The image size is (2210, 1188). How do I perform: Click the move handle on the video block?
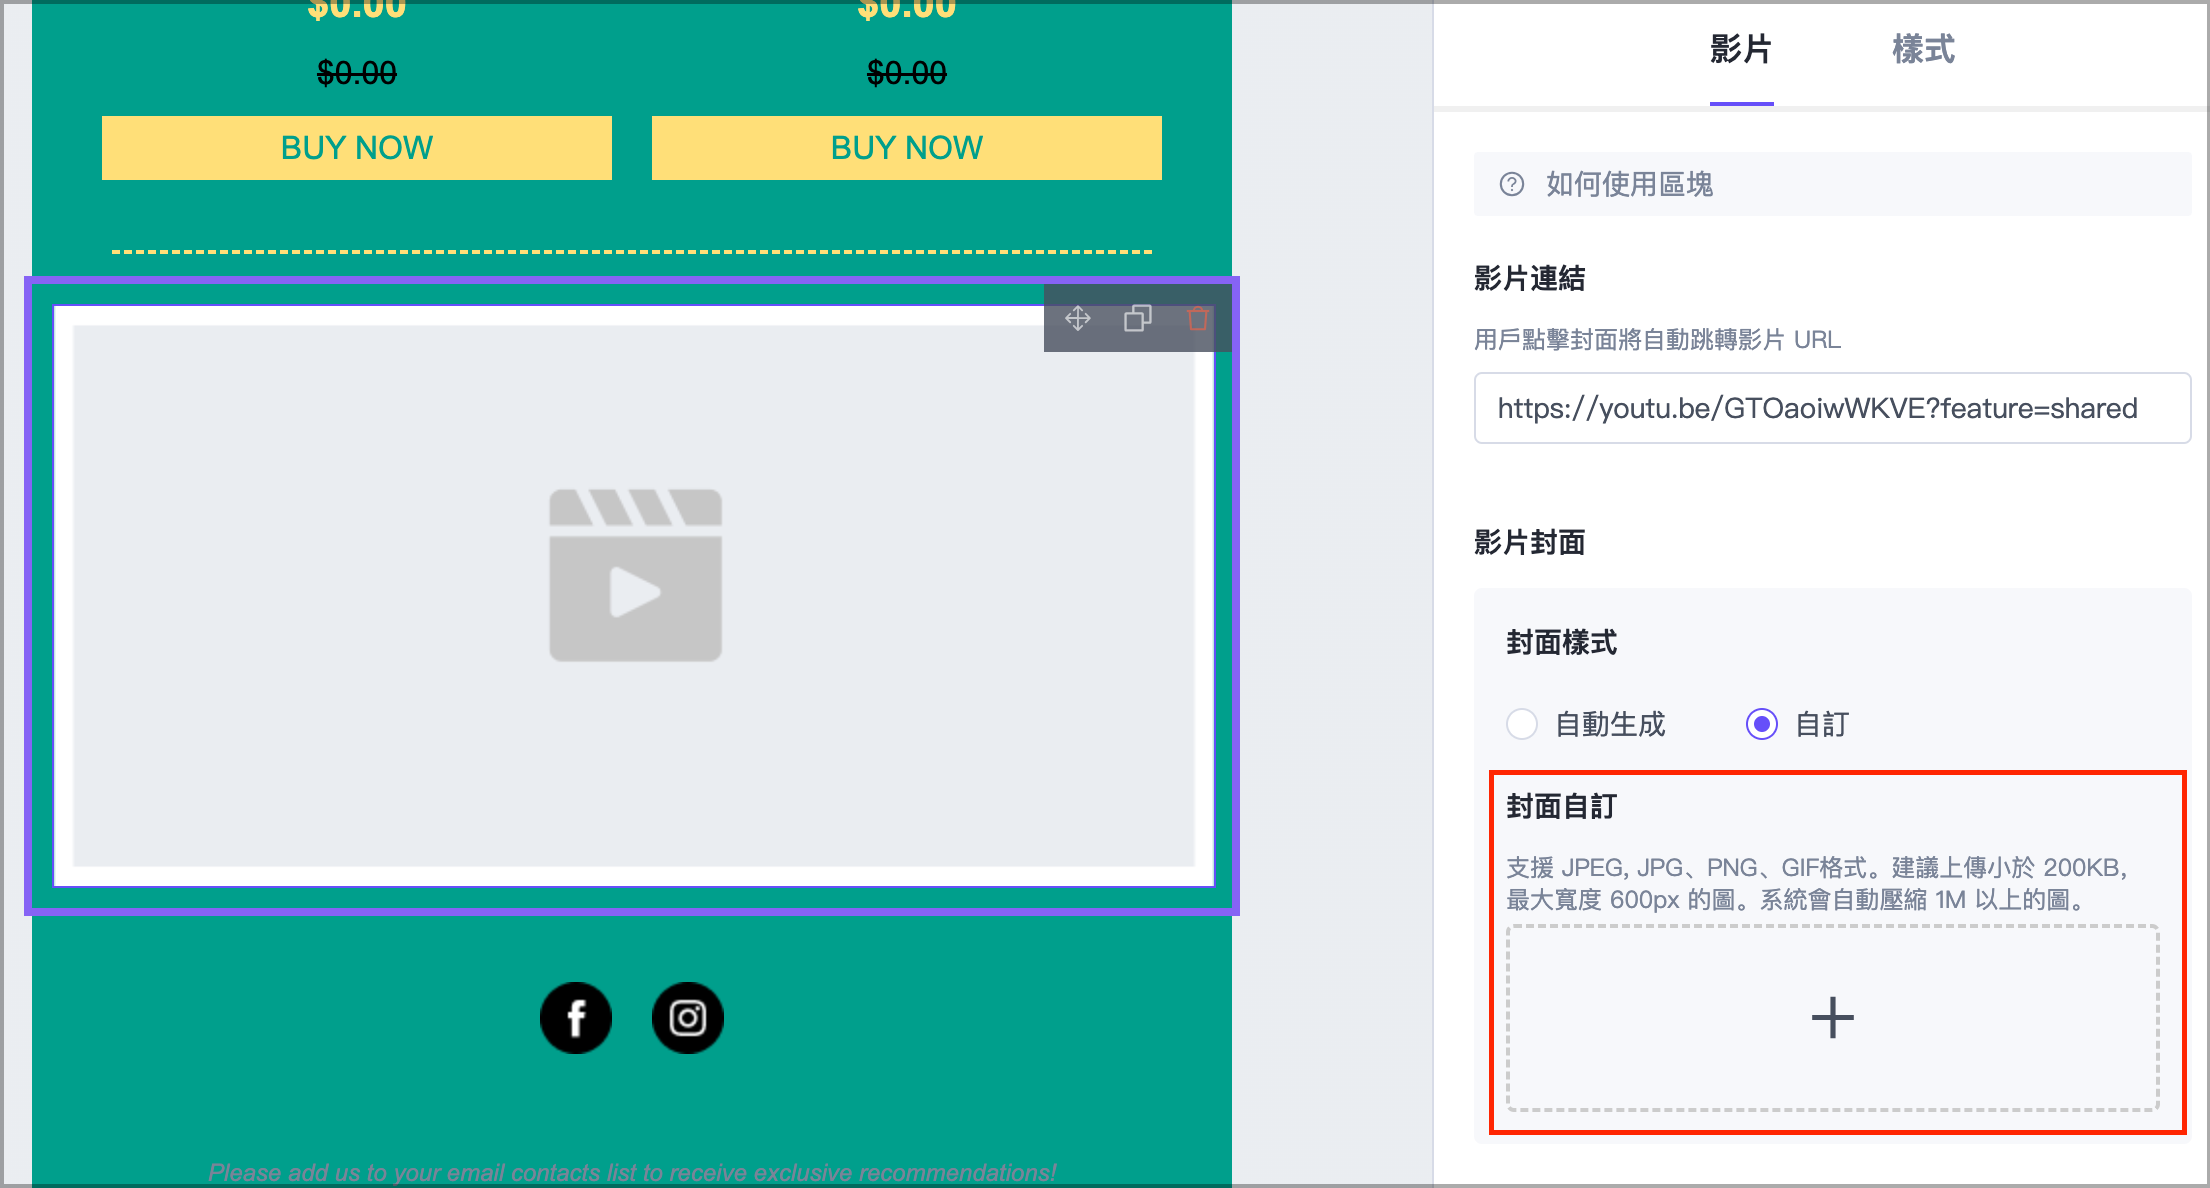point(1078,318)
